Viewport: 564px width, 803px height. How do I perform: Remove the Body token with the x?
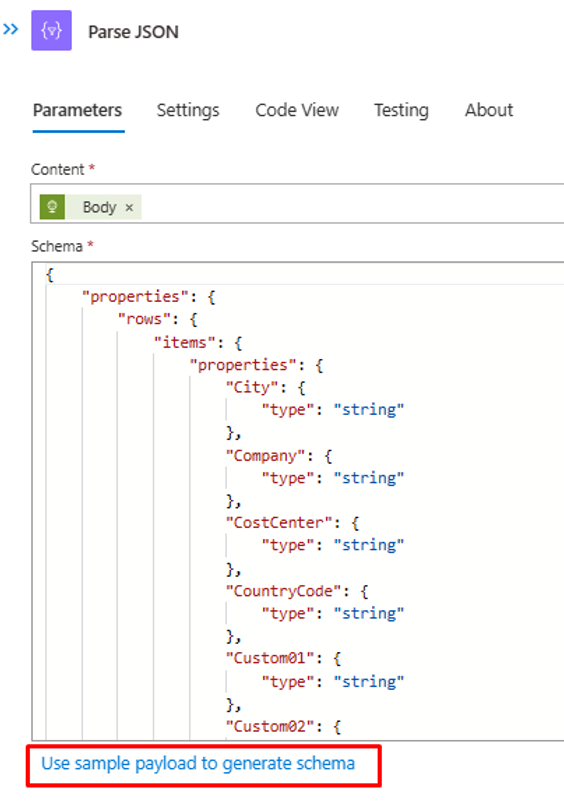click(129, 207)
